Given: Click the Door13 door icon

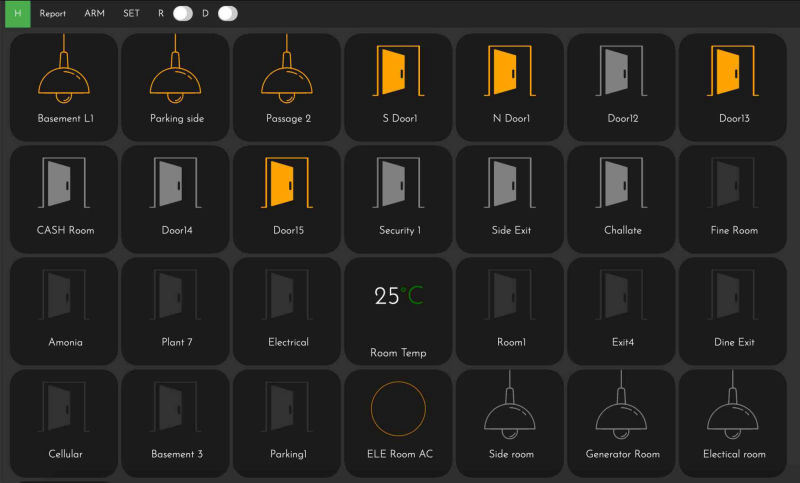Looking at the screenshot, I should (x=734, y=73).
